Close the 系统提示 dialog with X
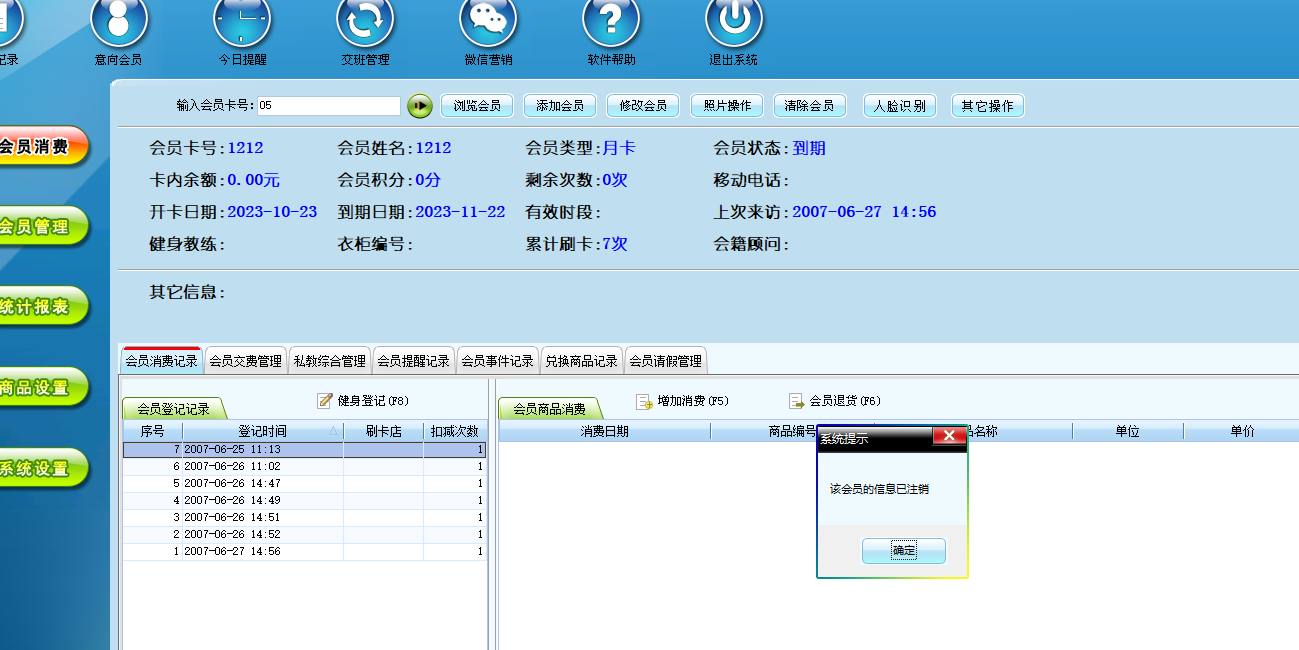Viewport: 1299px width, 650px height. (x=948, y=436)
